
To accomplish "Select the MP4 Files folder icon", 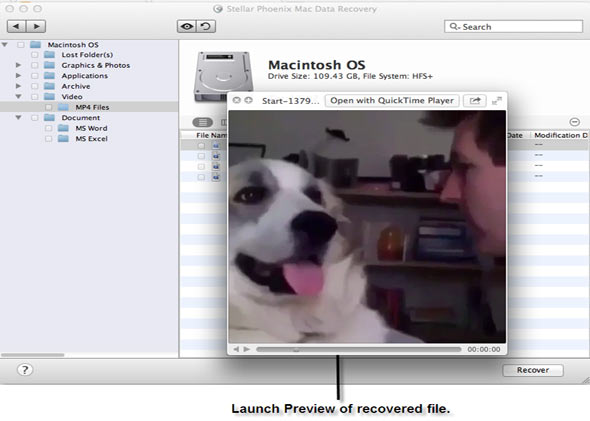I will [x=63, y=107].
